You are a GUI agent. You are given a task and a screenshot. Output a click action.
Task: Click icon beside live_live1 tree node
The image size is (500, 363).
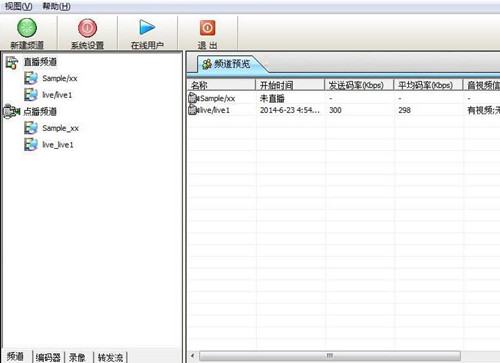31,145
